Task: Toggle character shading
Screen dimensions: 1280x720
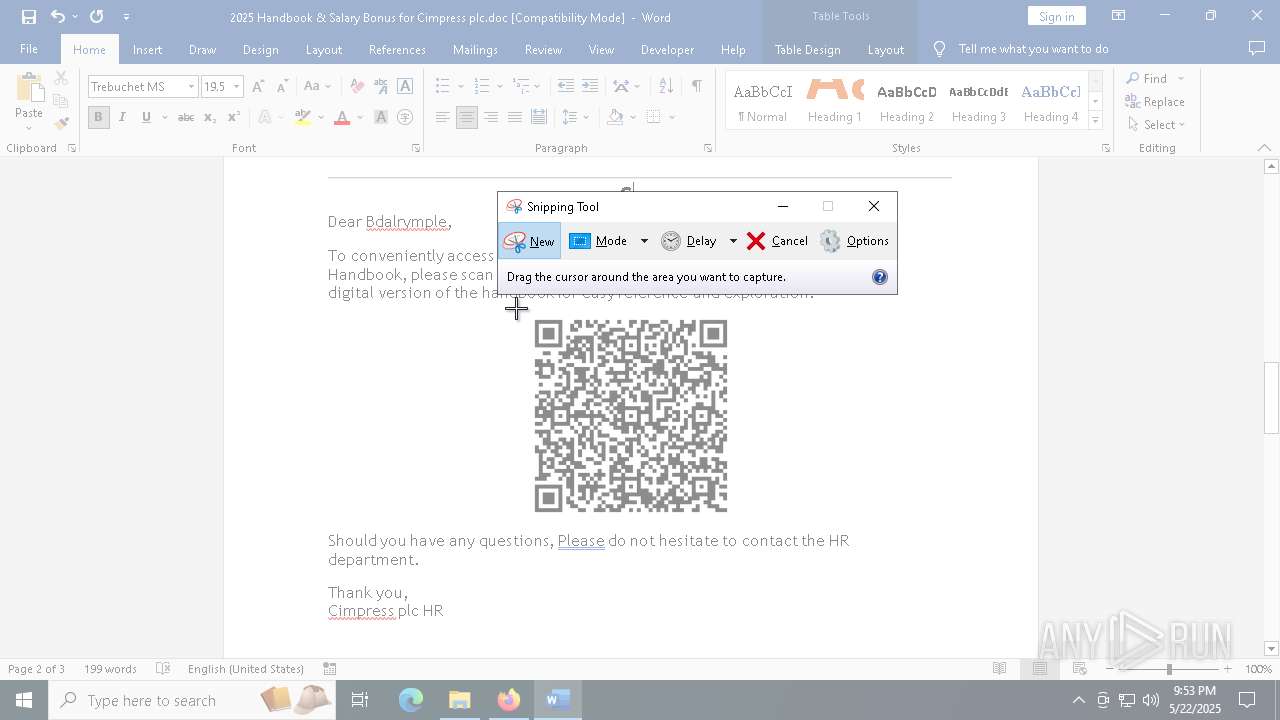Action: pyautogui.click(x=381, y=117)
